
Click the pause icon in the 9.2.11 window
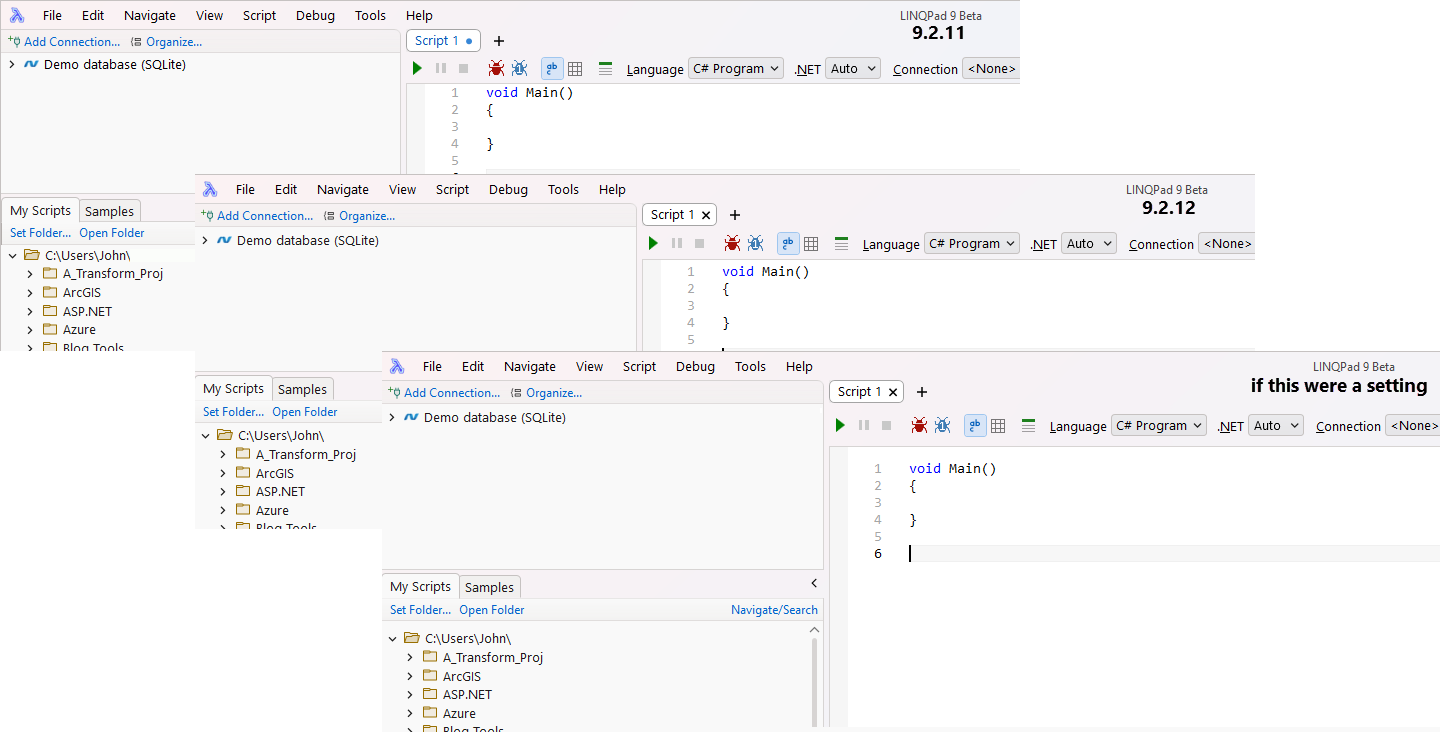[x=441, y=68]
